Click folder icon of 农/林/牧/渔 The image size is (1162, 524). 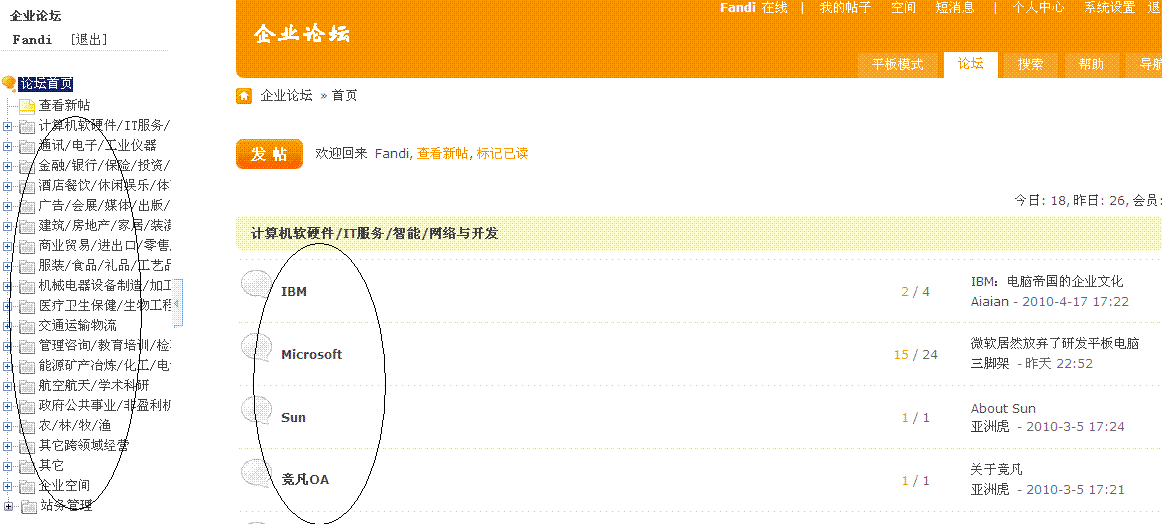pyautogui.click(x=27, y=426)
